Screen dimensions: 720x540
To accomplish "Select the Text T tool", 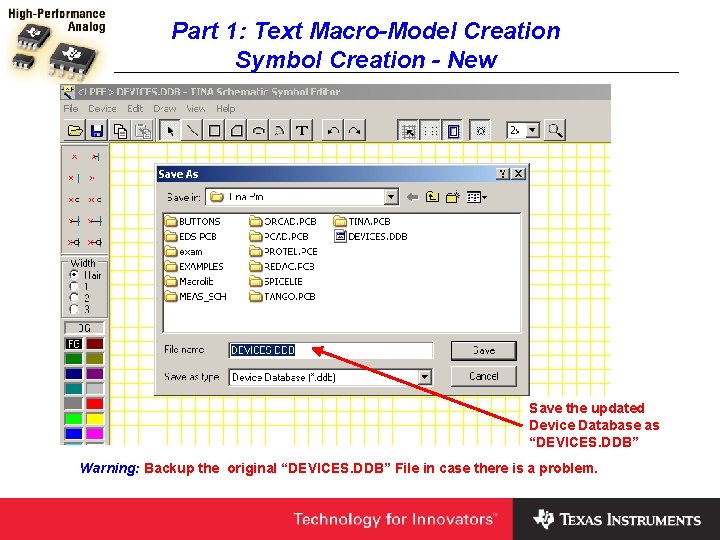I will coord(302,131).
